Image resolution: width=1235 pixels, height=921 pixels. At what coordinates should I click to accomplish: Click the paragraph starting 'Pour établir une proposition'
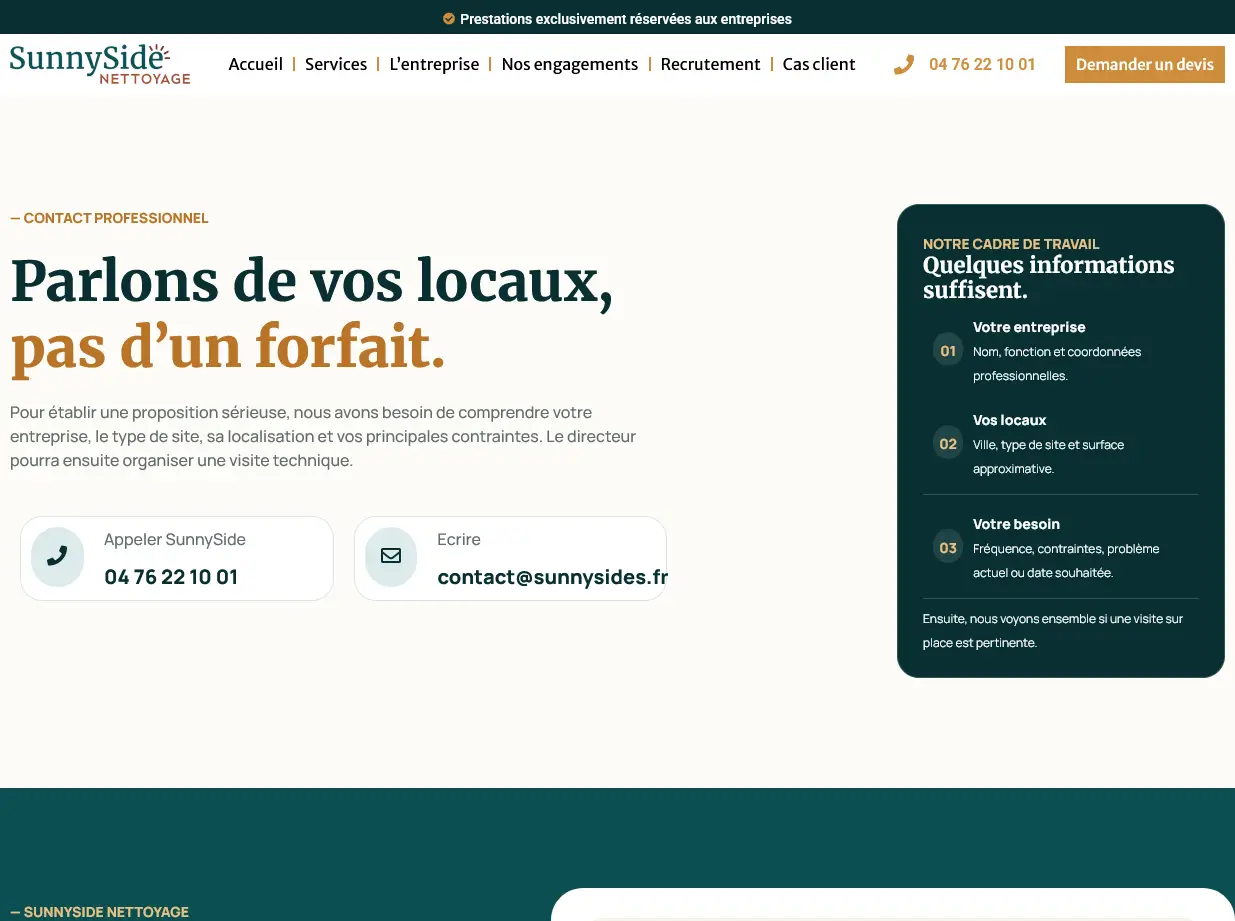323,436
